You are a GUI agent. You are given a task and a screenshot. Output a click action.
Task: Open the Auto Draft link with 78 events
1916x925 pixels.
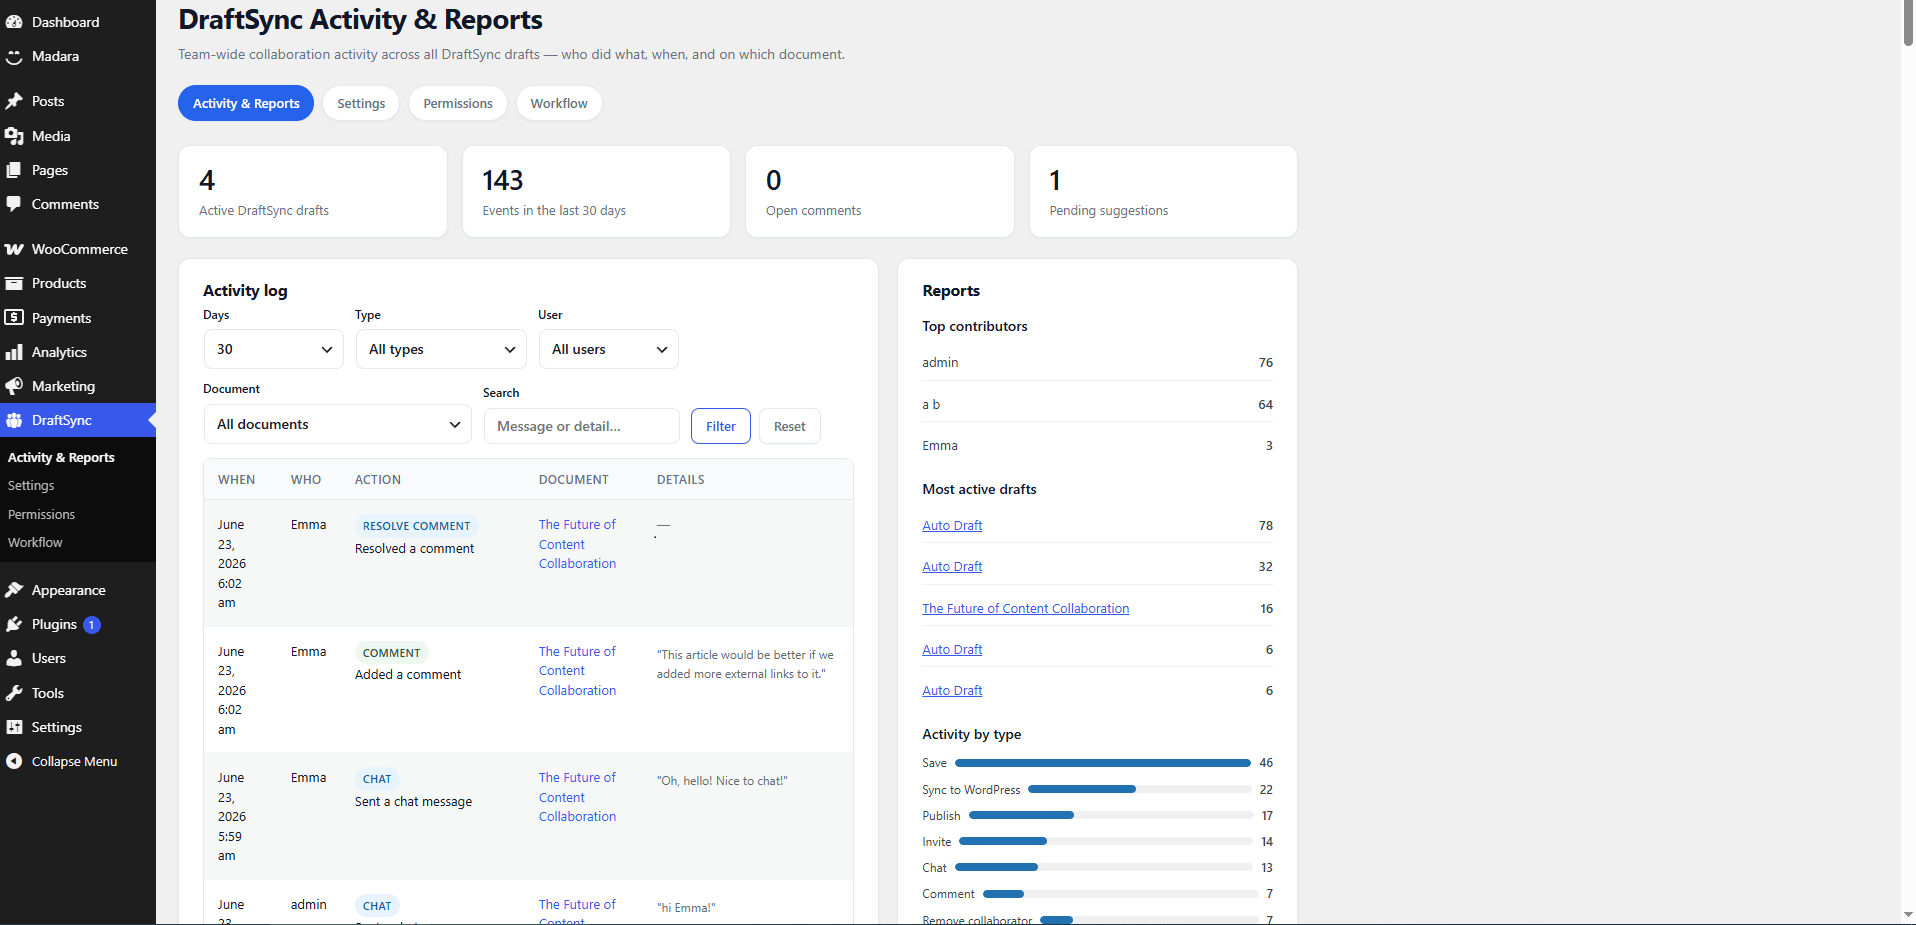[x=952, y=525]
